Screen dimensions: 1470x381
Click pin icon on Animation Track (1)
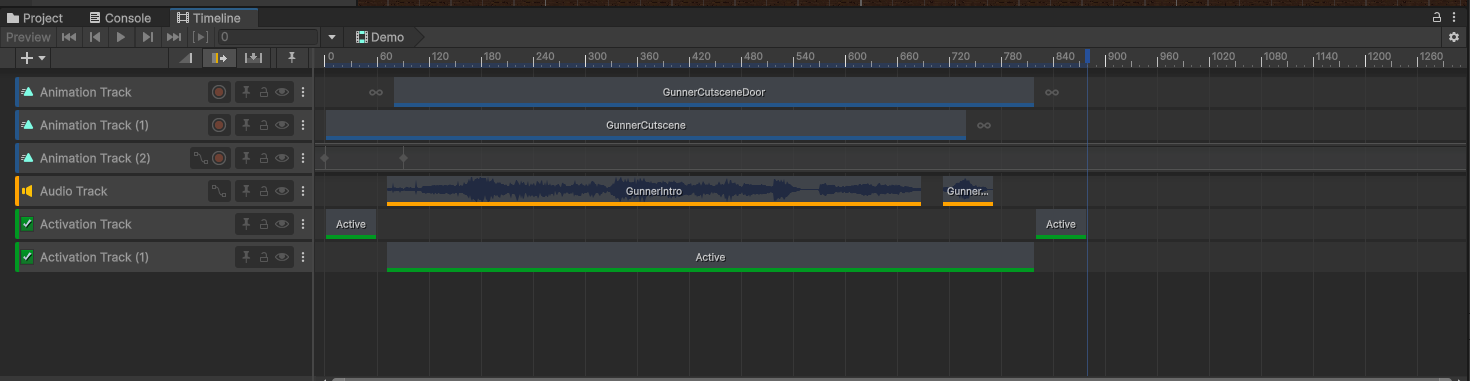click(246, 125)
